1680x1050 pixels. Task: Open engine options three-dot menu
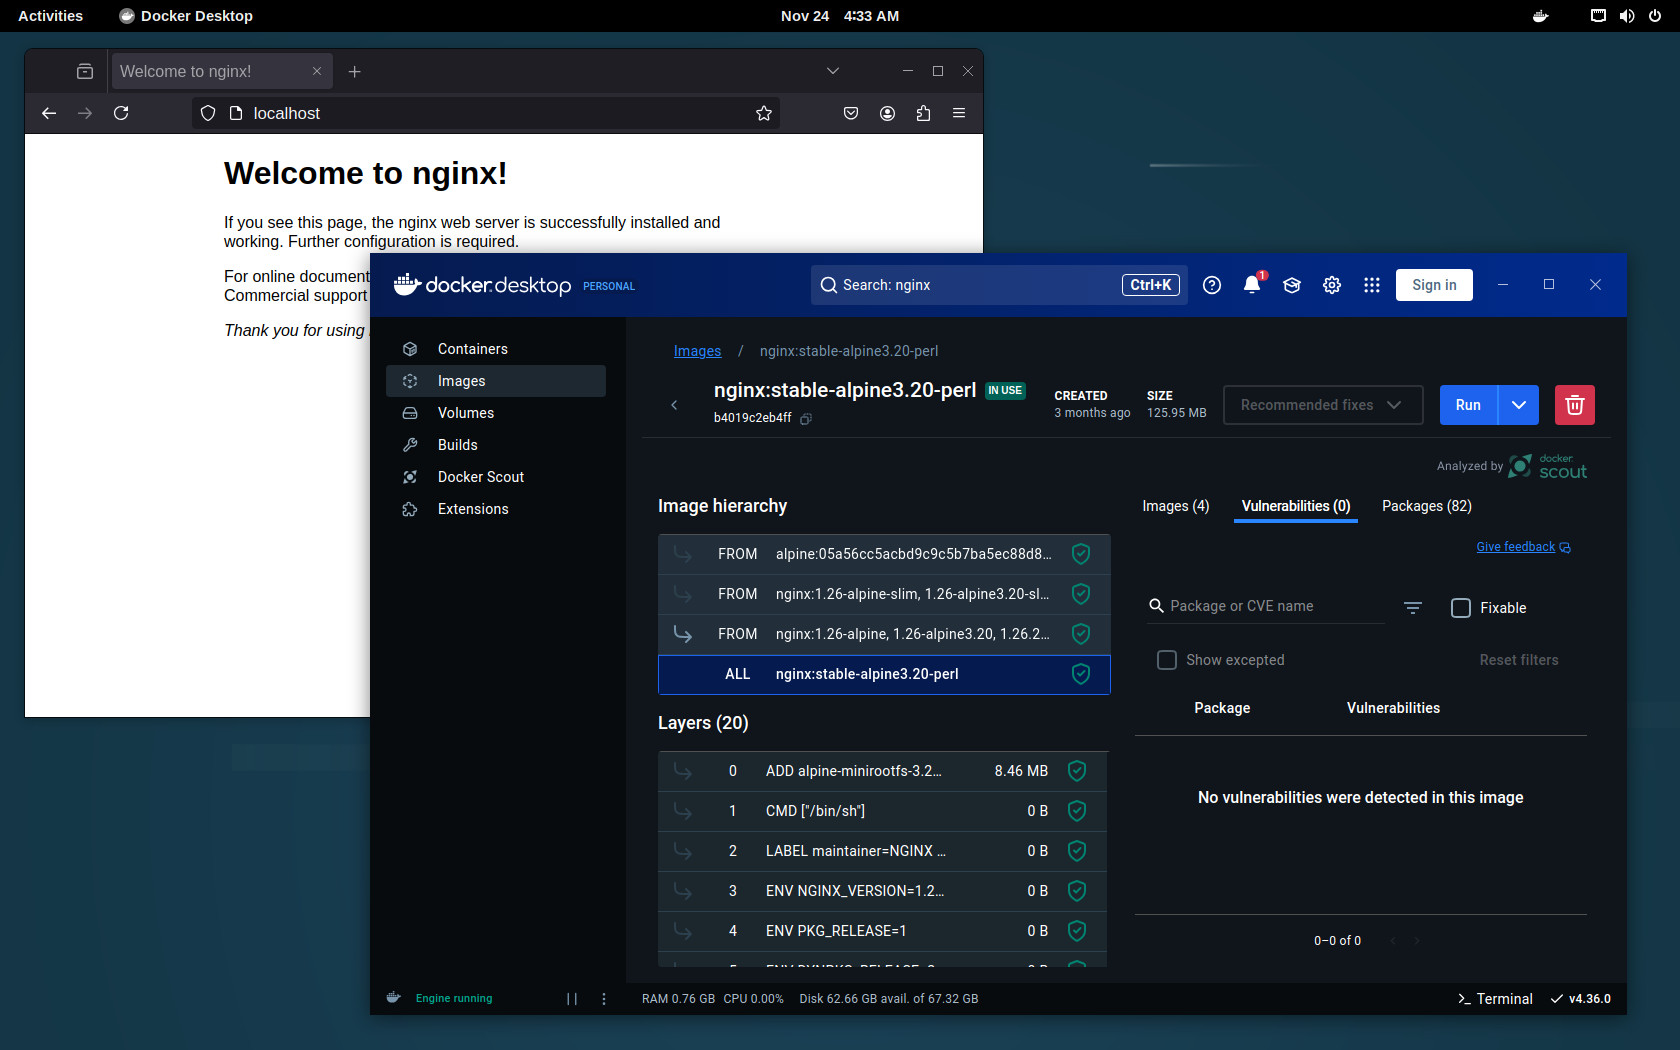604,999
